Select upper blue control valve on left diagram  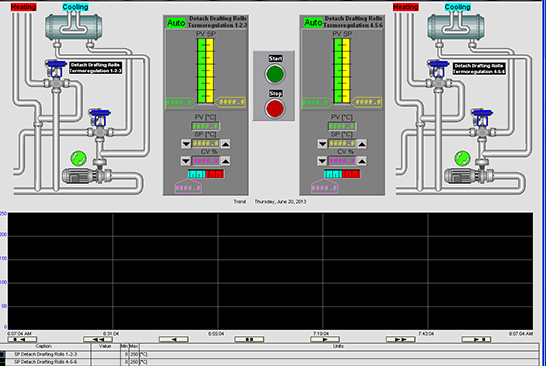56,69
